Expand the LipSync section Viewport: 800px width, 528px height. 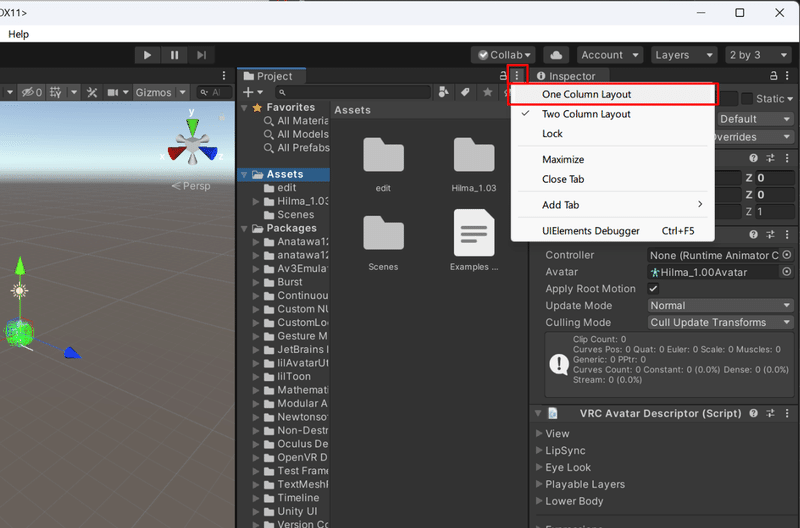click(x=539, y=450)
